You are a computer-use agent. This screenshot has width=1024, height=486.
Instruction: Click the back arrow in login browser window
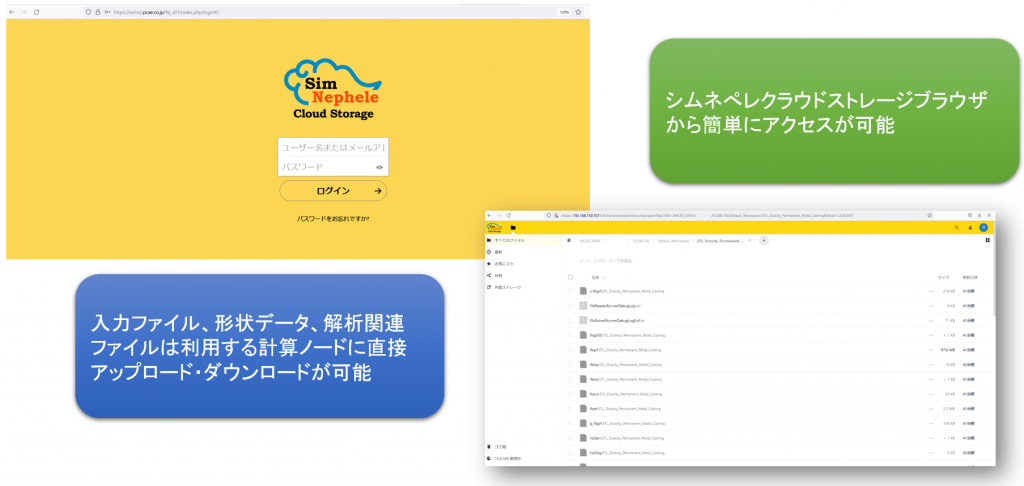(11, 12)
